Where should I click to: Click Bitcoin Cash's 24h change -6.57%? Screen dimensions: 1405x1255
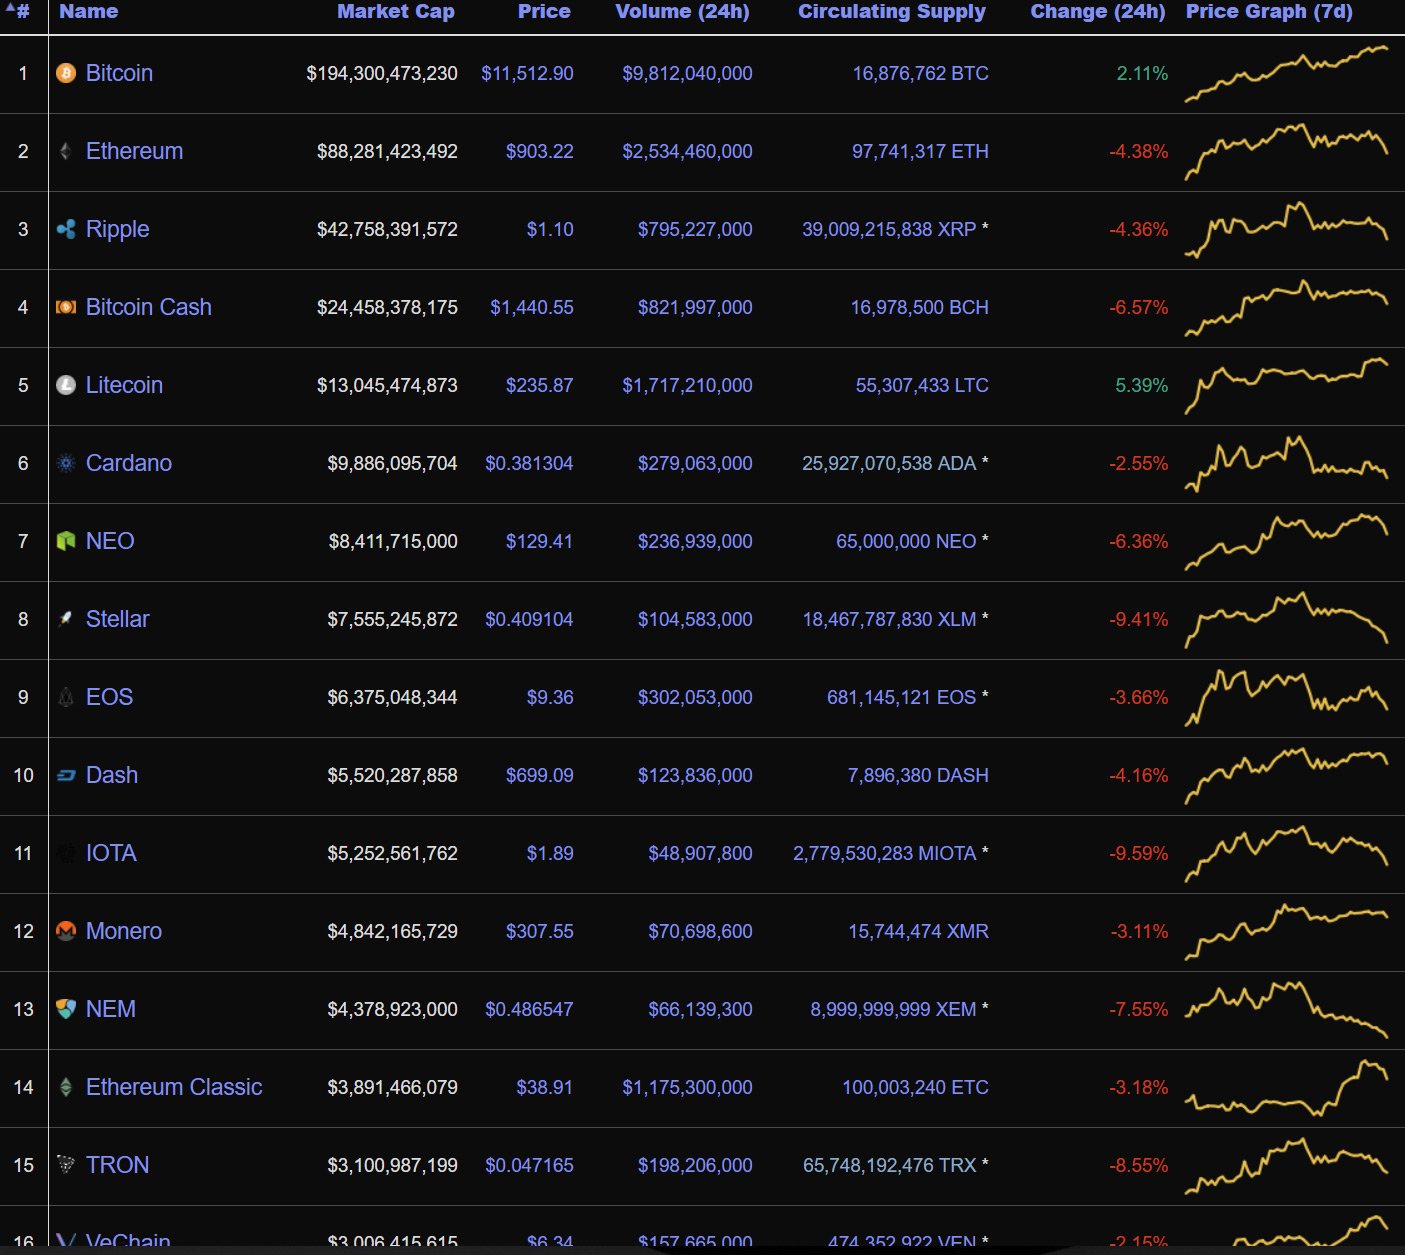[x=1138, y=307]
